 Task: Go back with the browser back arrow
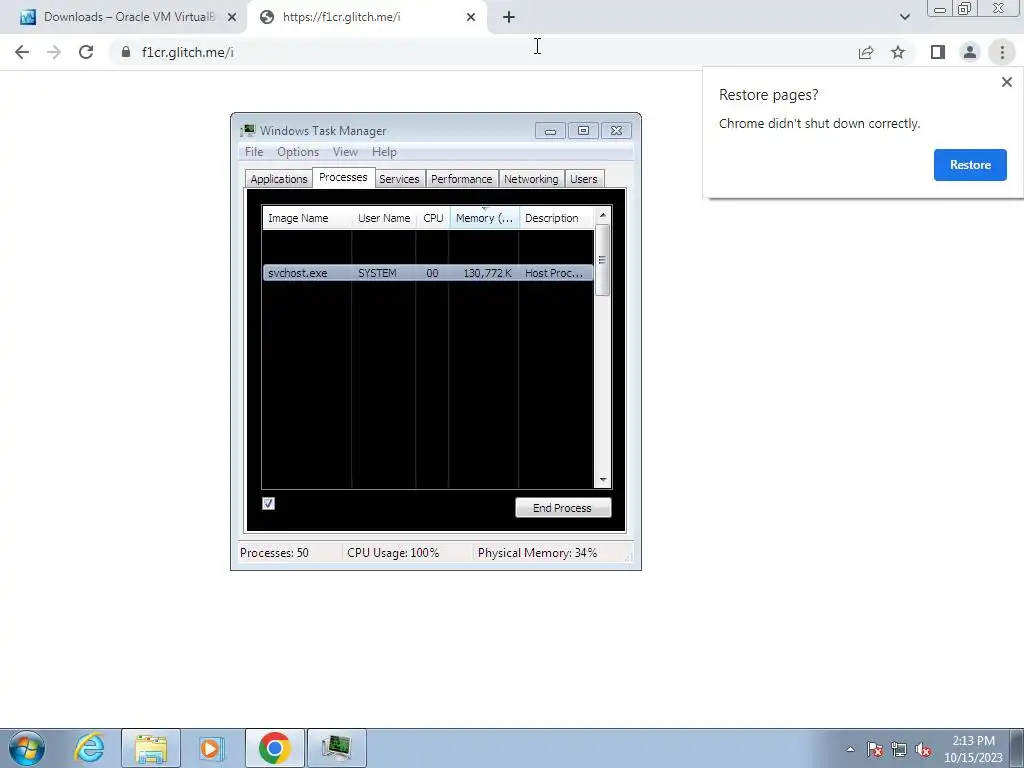pos(22,52)
